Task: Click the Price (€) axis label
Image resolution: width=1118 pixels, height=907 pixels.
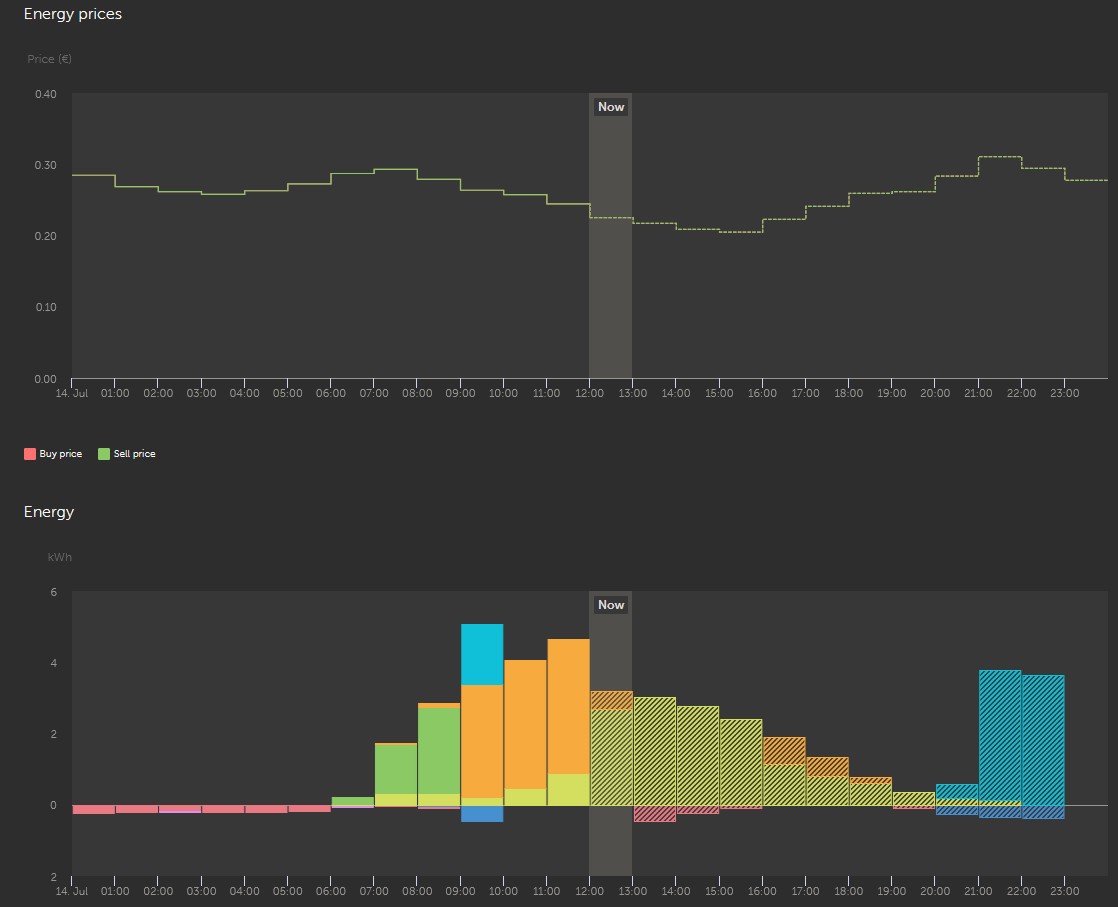Action: [x=48, y=59]
